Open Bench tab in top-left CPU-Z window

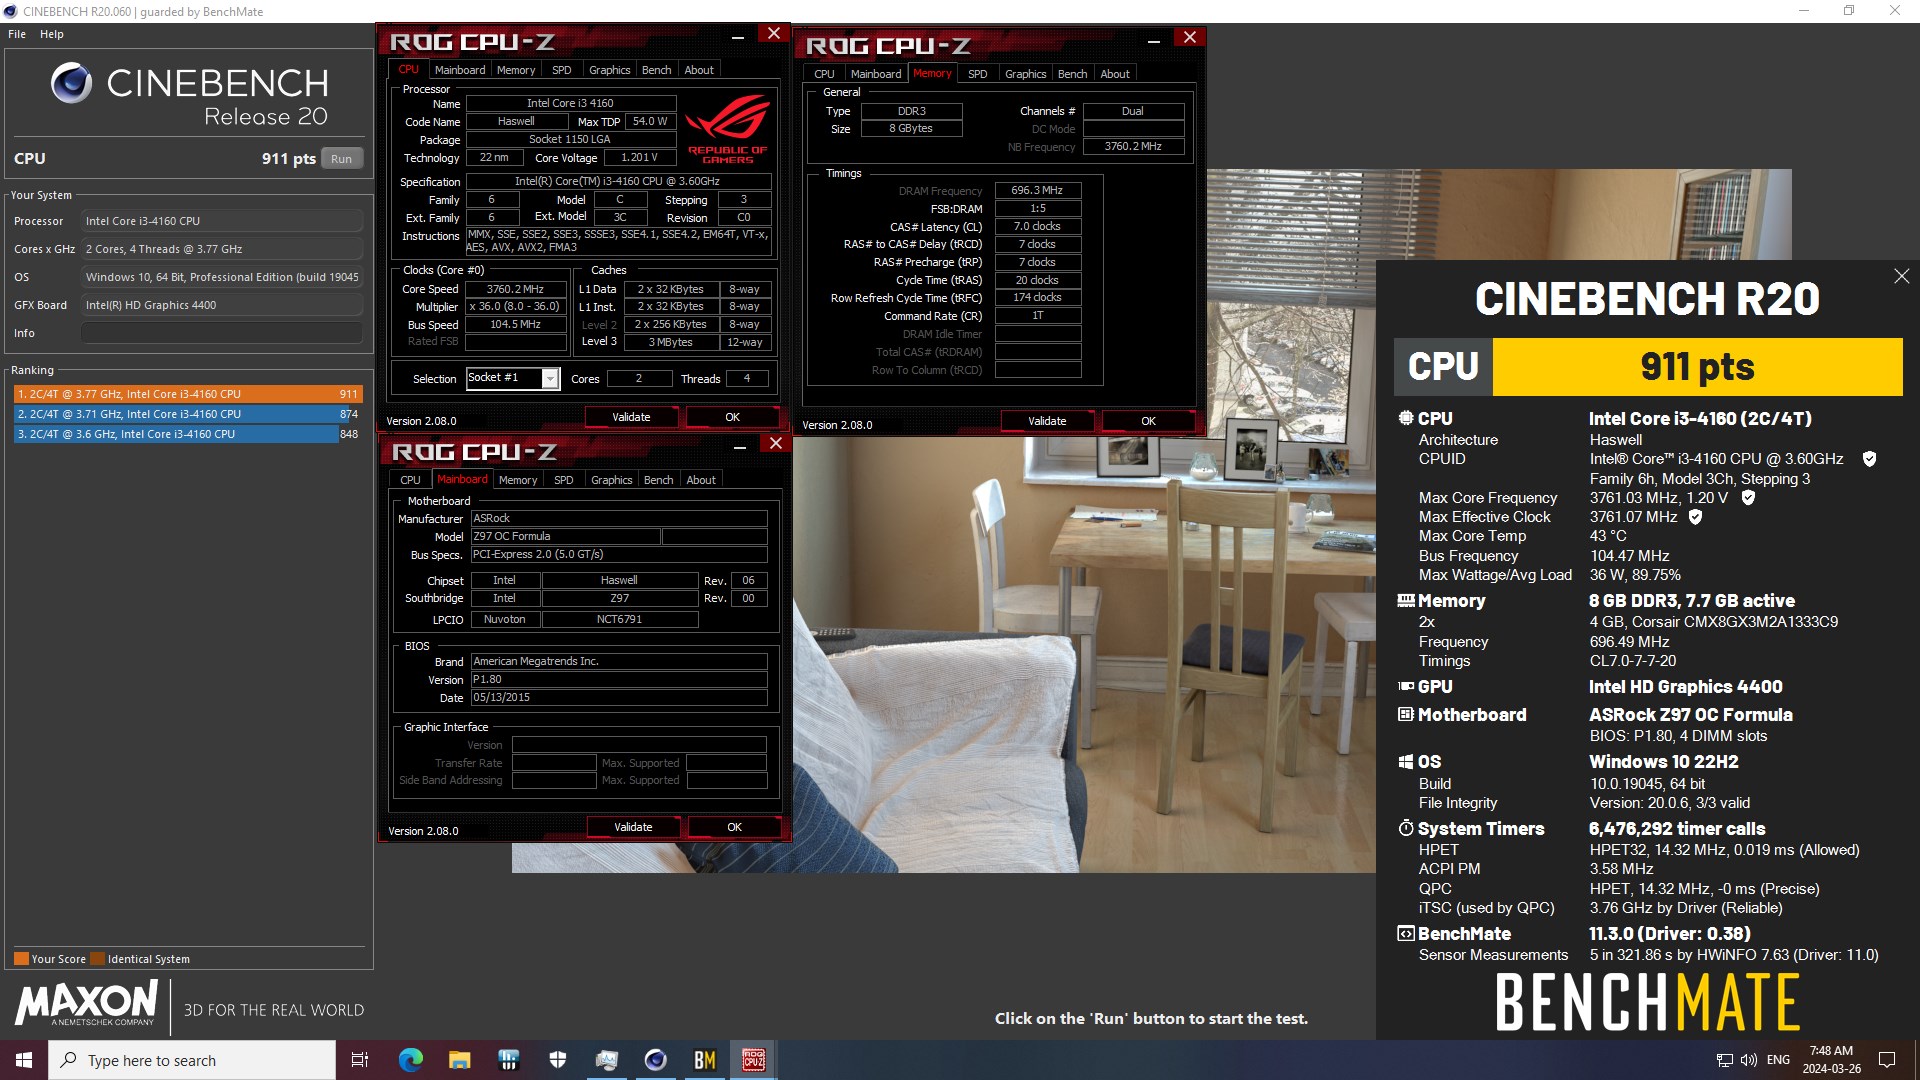656,70
